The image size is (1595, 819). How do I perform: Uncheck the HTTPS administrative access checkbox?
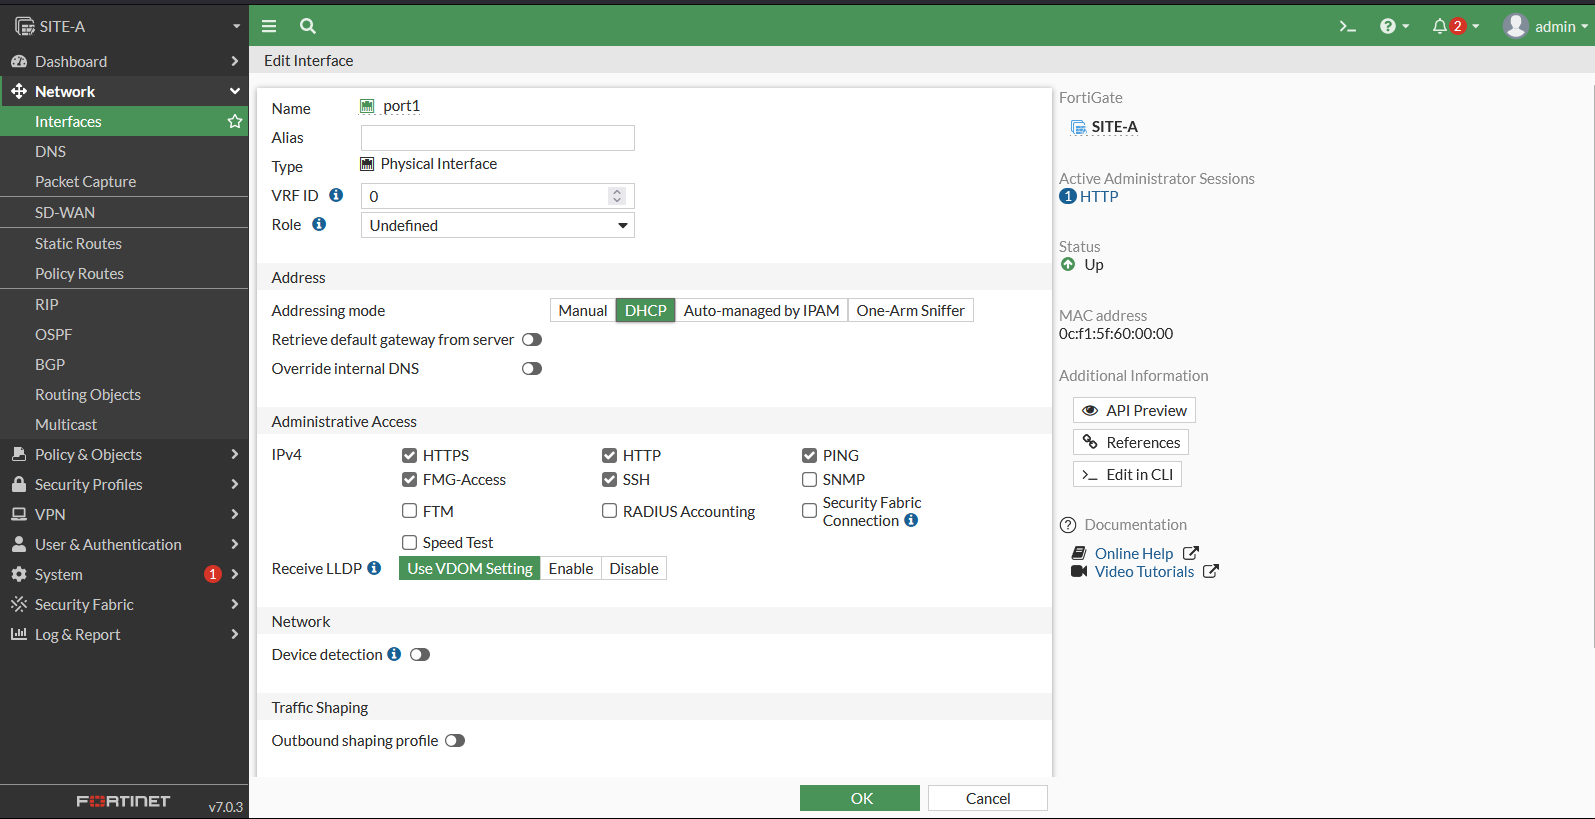click(x=409, y=455)
